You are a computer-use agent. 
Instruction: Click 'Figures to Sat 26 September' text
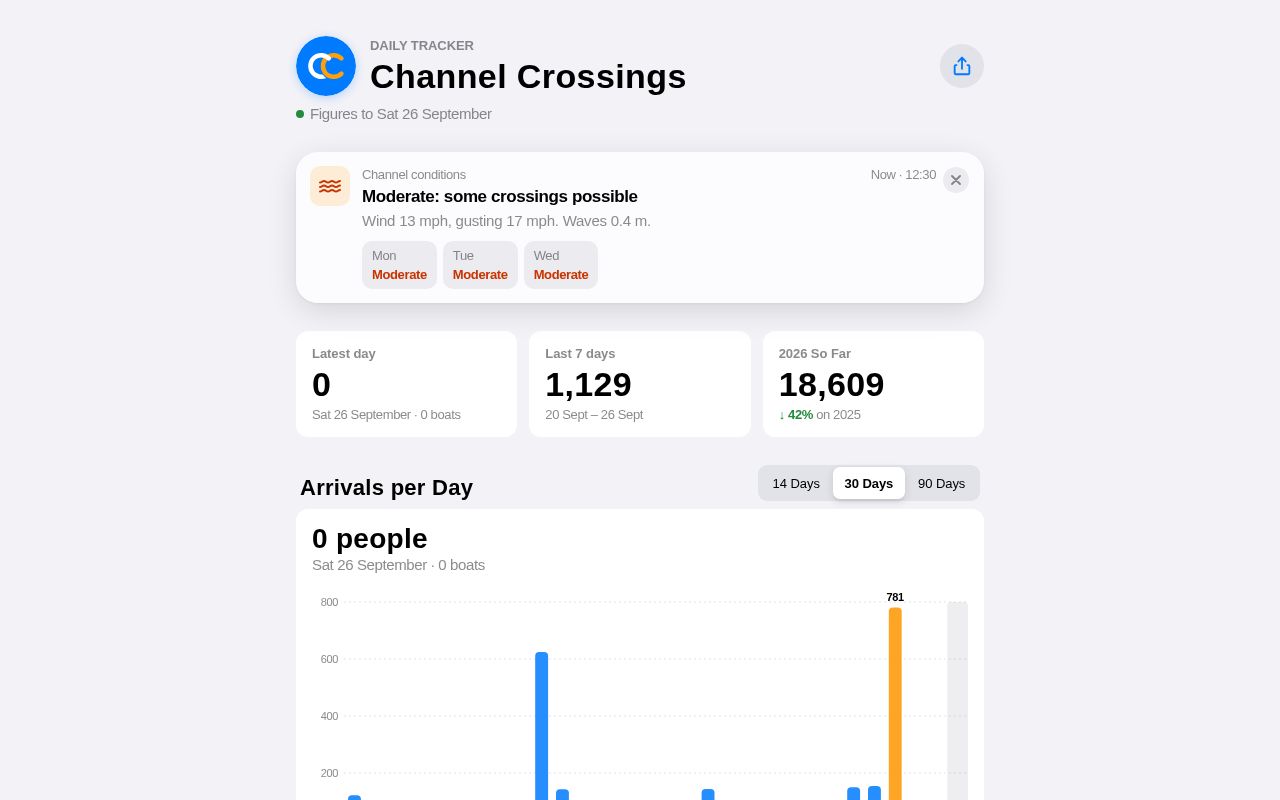[x=401, y=114]
